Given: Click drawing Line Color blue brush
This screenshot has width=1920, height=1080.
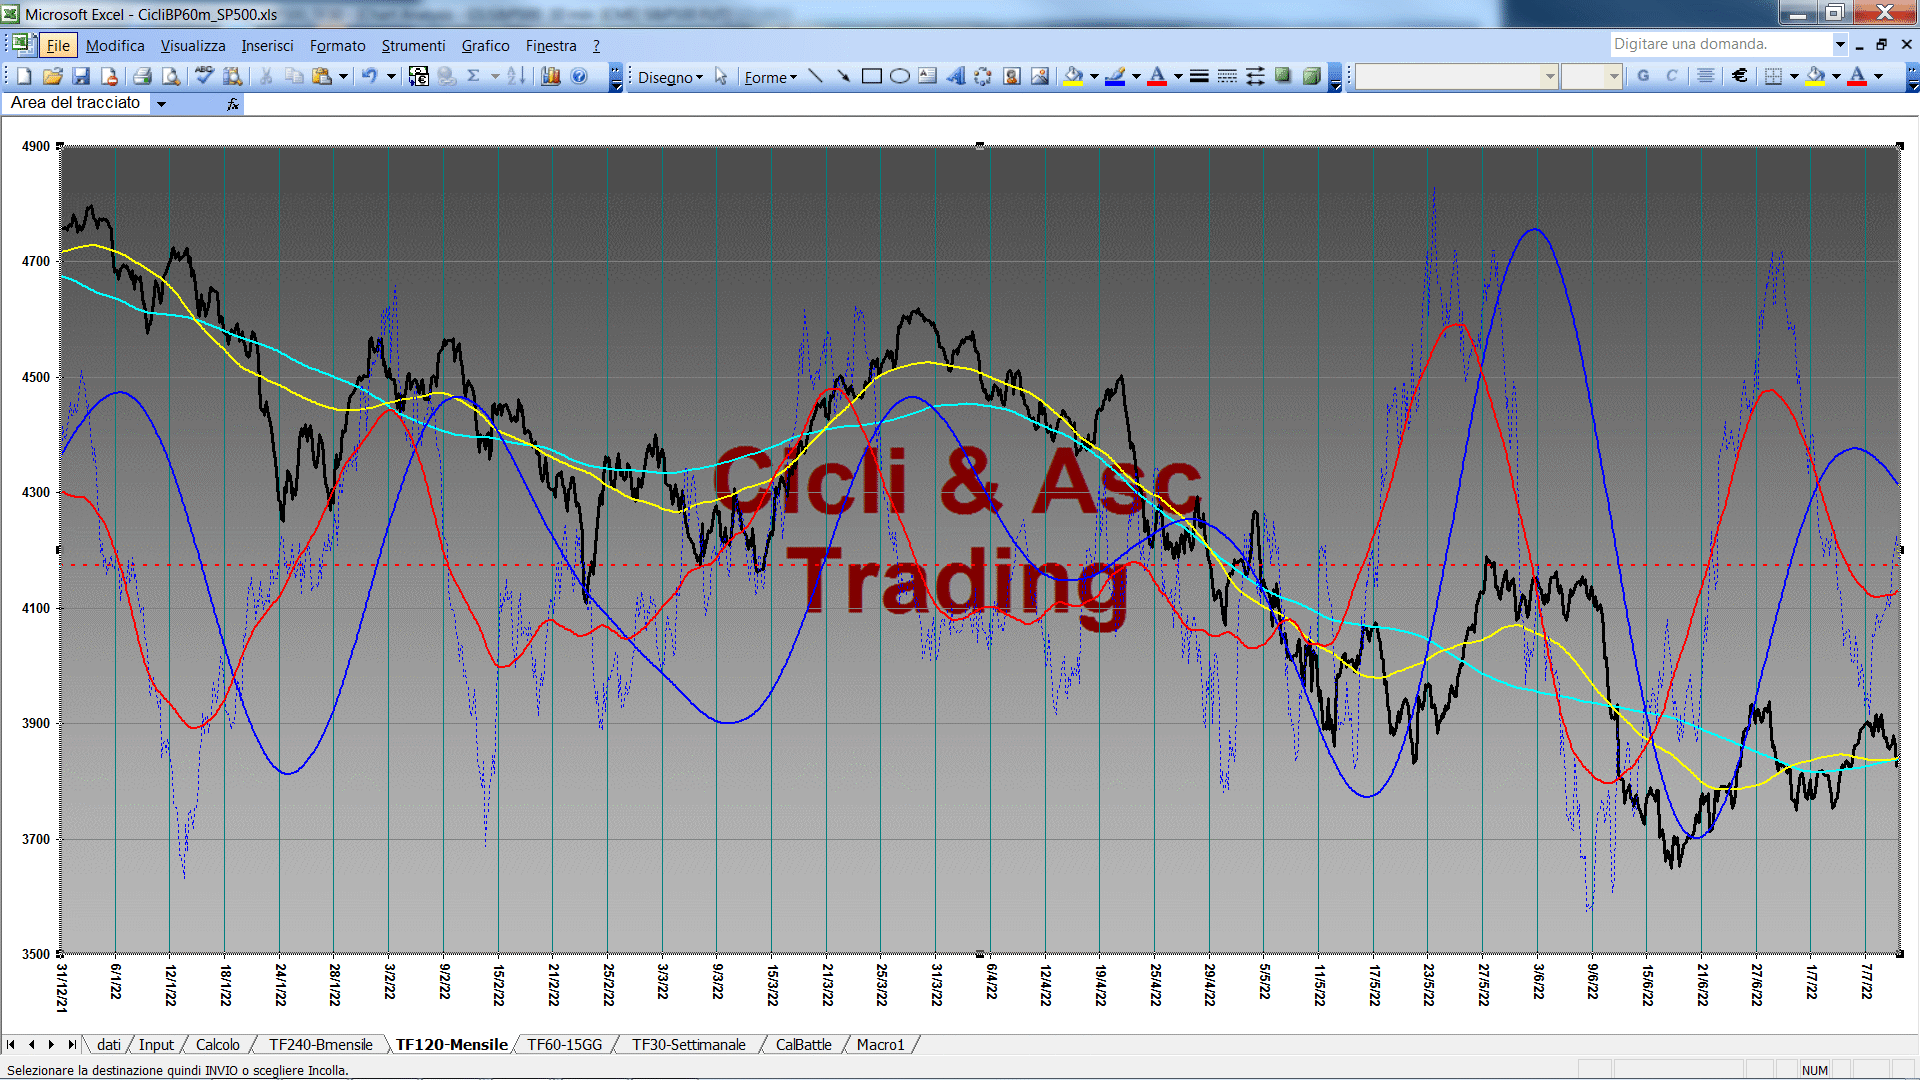Looking at the screenshot, I should (x=1115, y=76).
